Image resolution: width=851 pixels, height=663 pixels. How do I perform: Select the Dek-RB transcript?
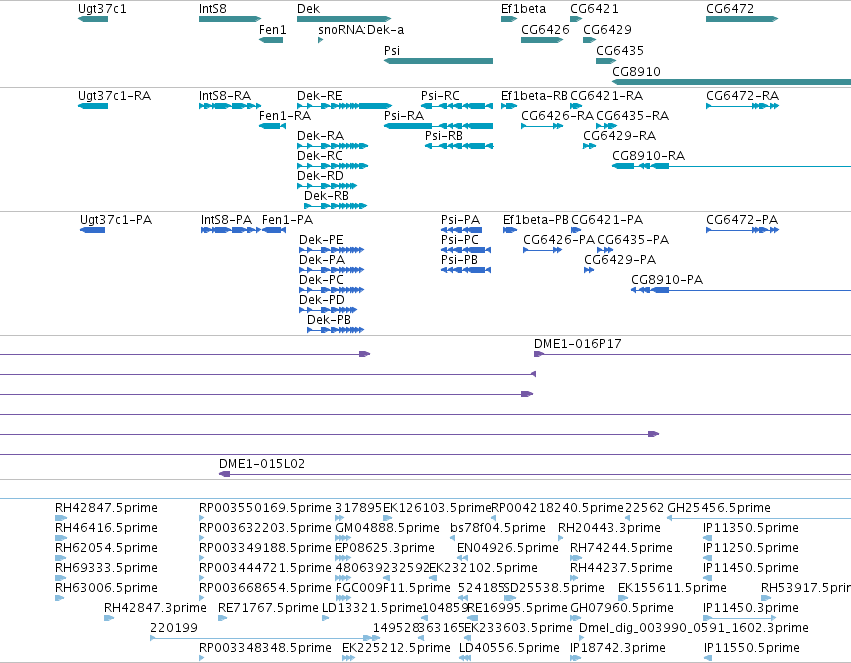(x=335, y=206)
